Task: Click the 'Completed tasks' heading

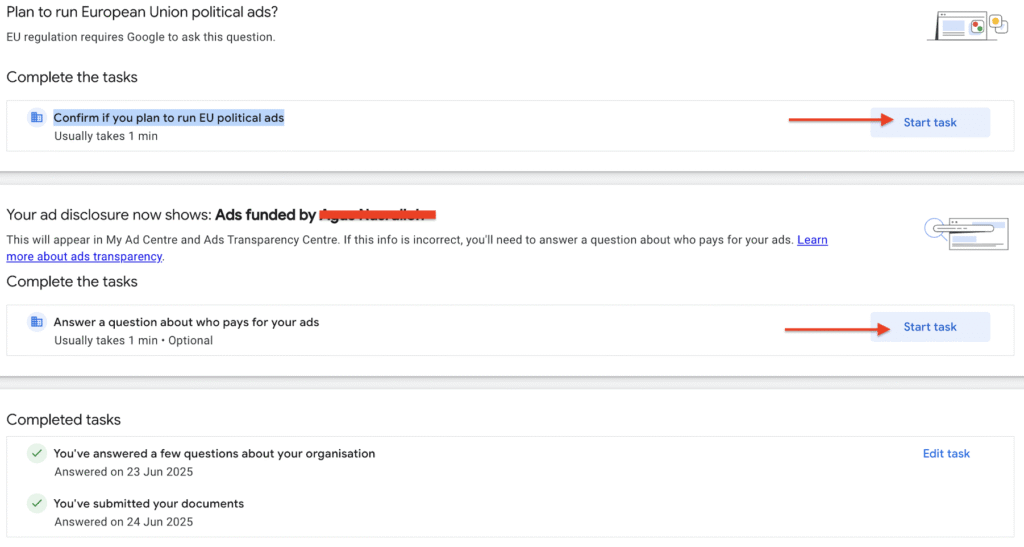Action: click(x=63, y=420)
